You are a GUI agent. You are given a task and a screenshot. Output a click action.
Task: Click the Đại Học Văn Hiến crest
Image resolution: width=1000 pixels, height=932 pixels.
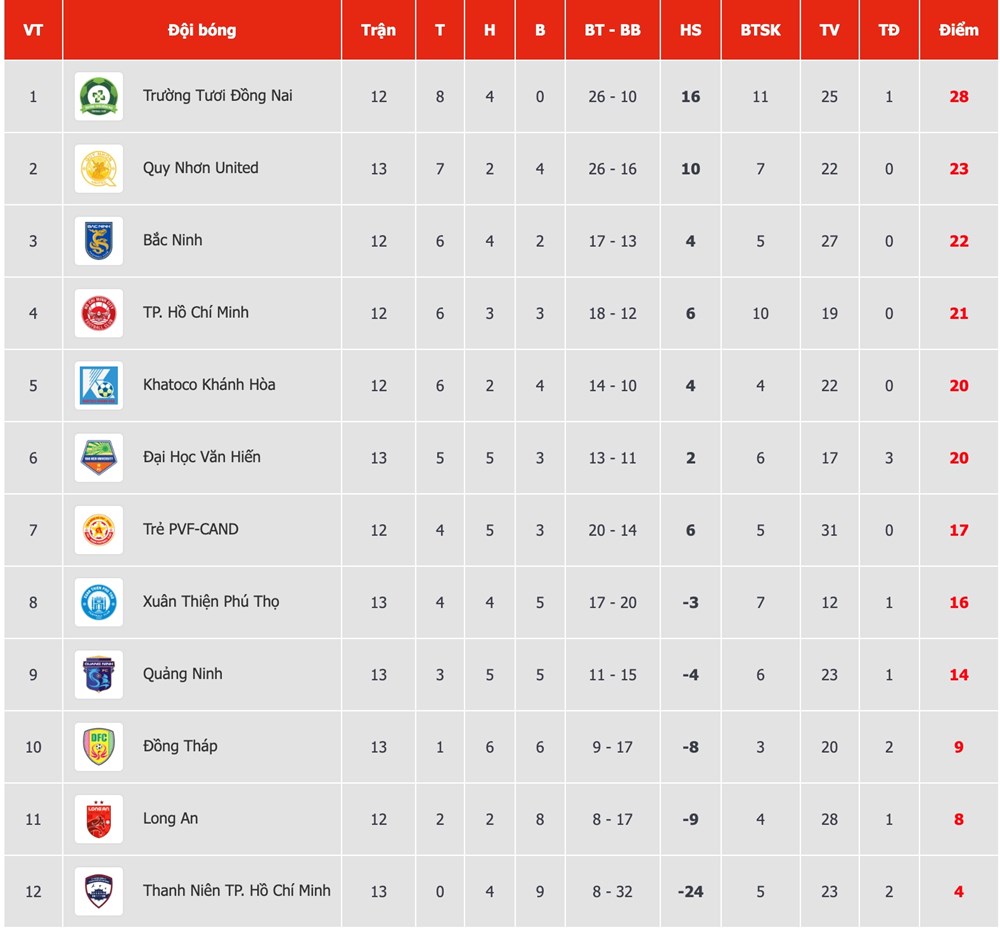(99, 458)
